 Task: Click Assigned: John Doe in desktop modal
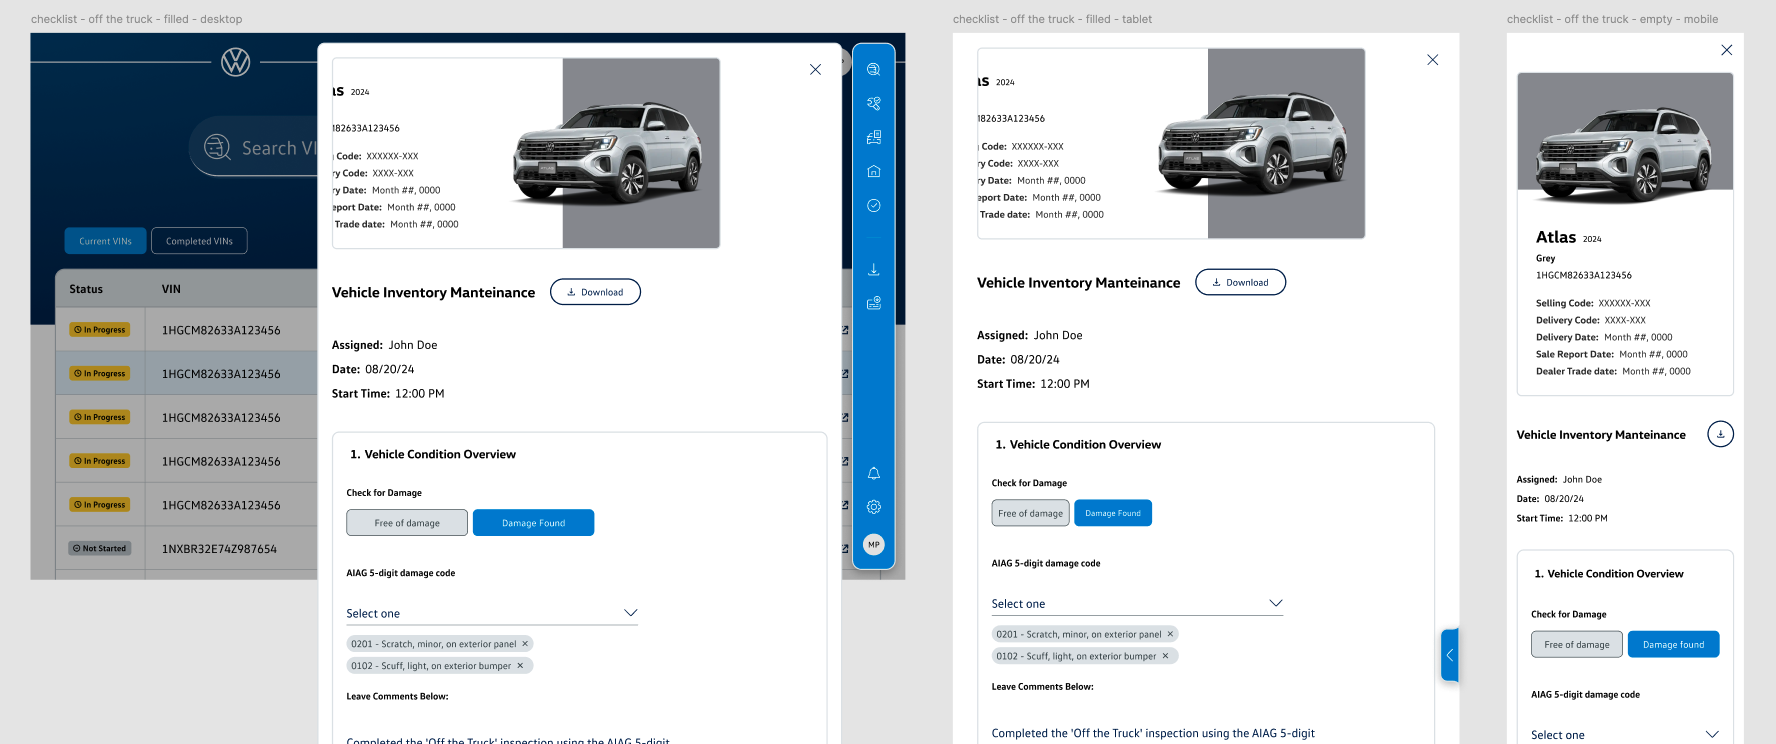[384, 345]
